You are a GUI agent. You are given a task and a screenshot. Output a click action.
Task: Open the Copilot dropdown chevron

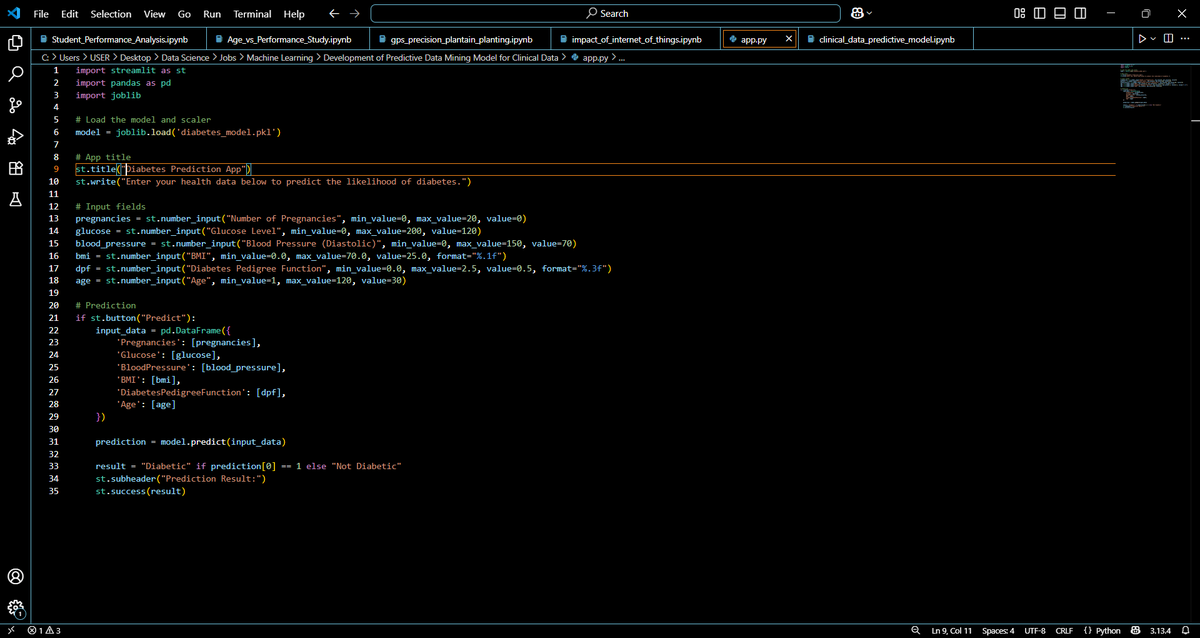870,14
